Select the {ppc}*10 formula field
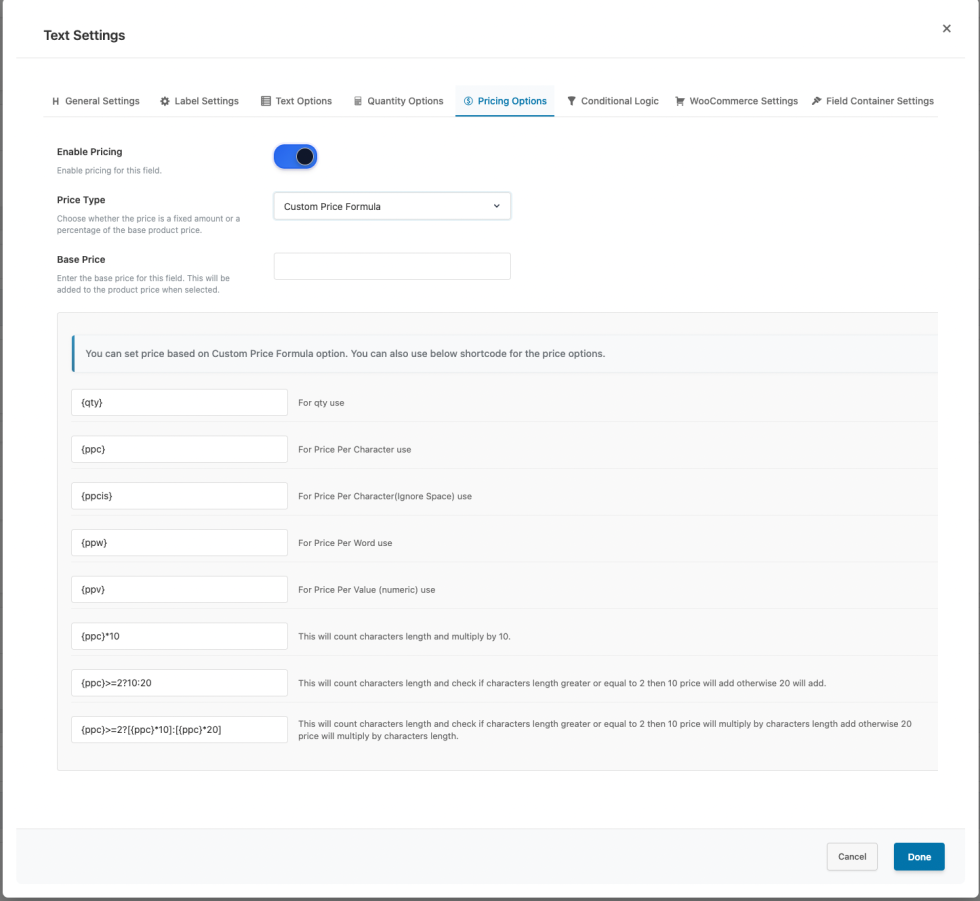 tap(180, 636)
